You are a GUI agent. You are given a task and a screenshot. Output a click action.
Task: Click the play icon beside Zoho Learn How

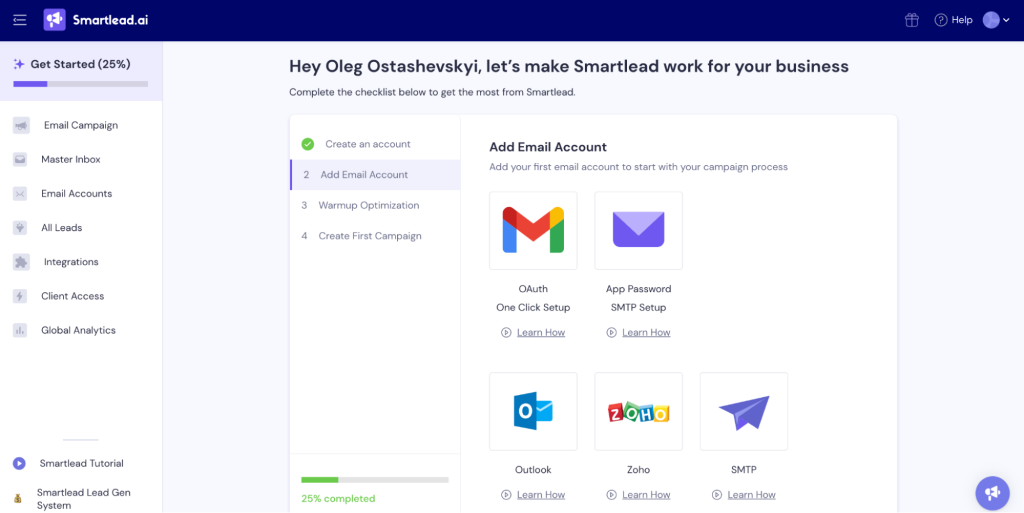coord(611,495)
